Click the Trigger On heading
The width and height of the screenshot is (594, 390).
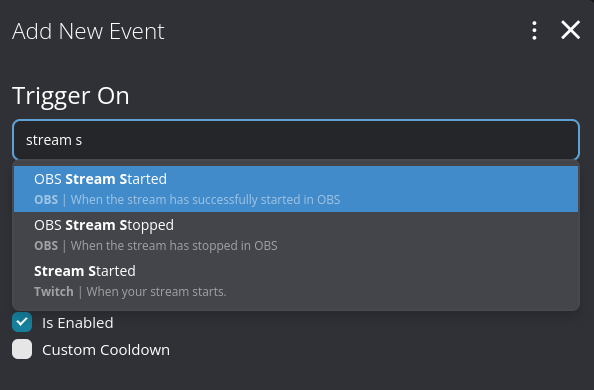pyautogui.click(x=71, y=96)
